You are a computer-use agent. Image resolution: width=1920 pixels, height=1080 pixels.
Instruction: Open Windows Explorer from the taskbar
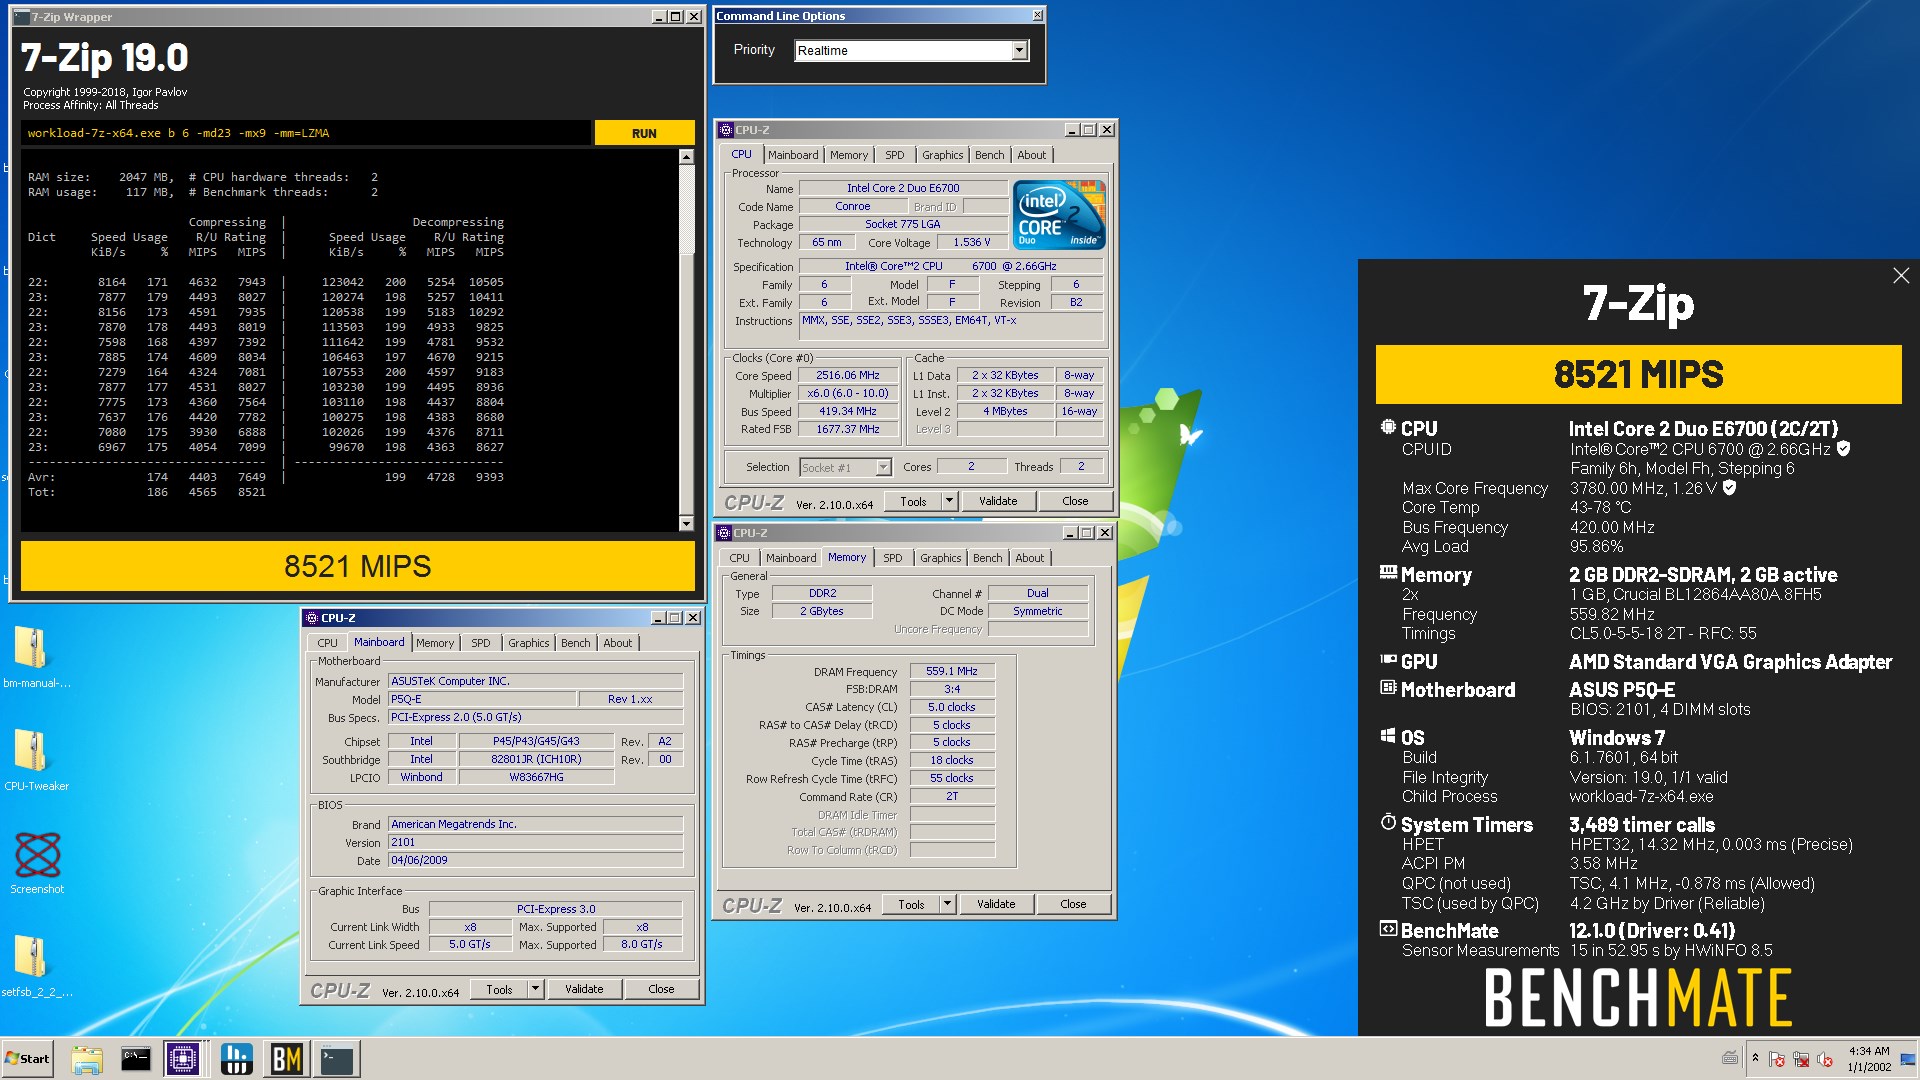pos(87,1059)
